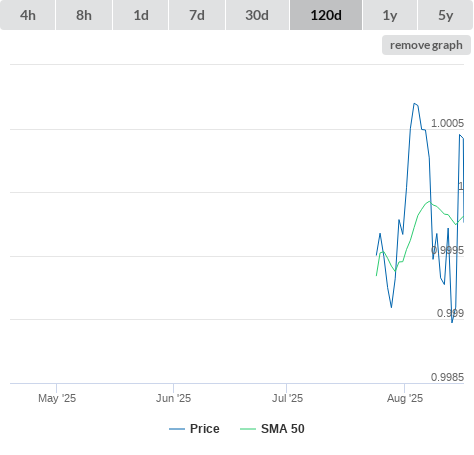Click the active 120d tab
This screenshot has width=474, height=455.
(326, 15)
